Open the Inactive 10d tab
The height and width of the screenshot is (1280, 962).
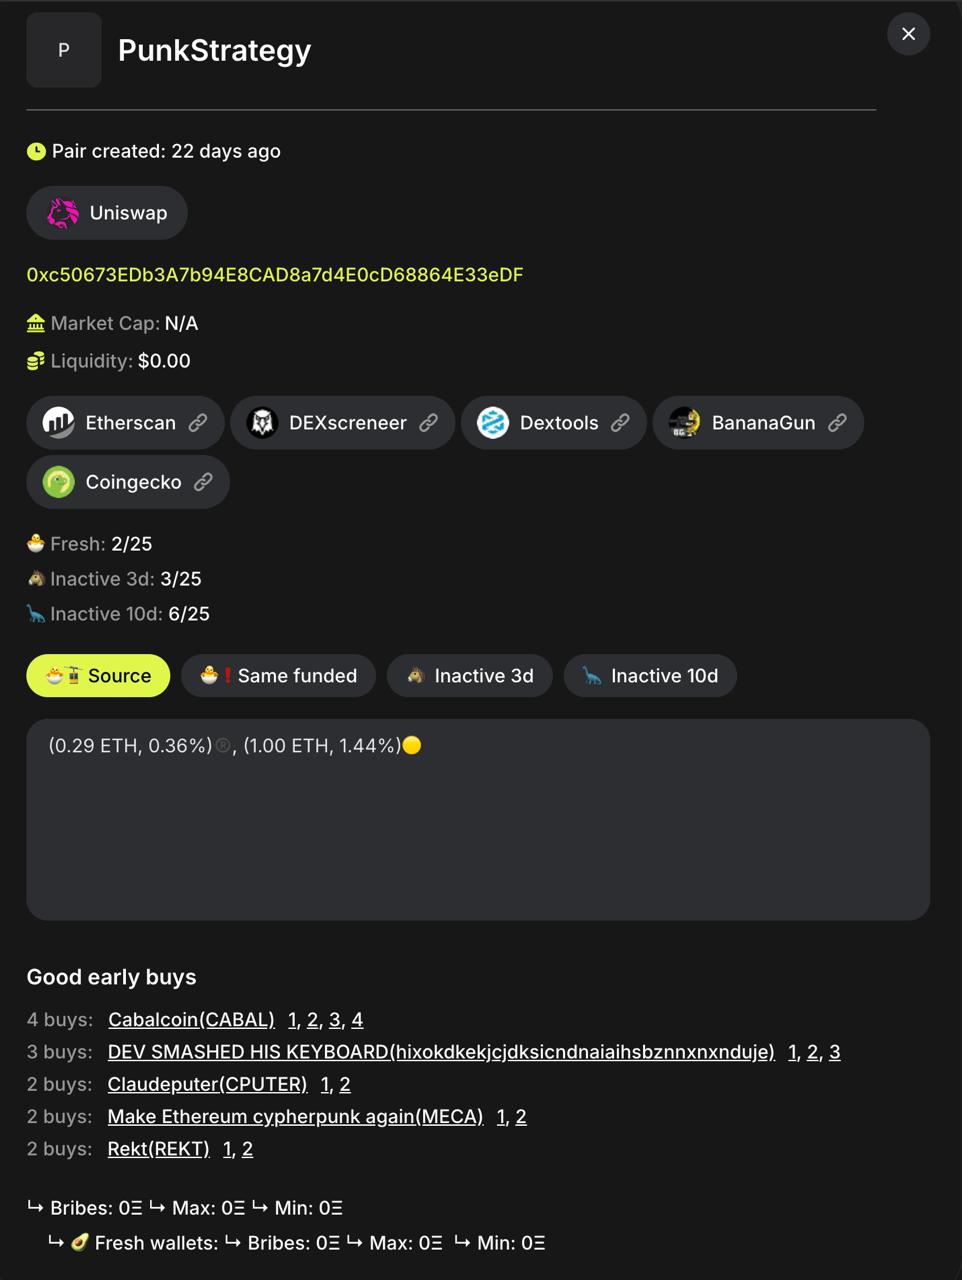coord(650,676)
